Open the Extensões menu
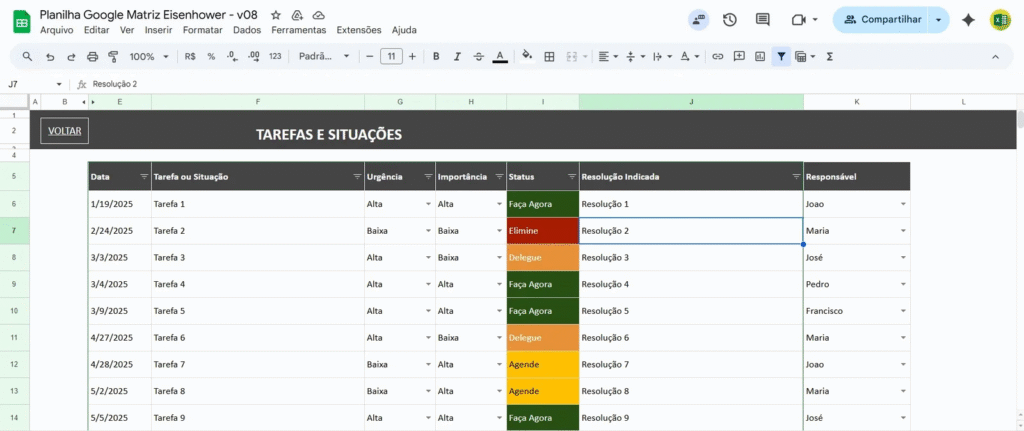The width and height of the screenshot is (1024, 431). [359, 30]
